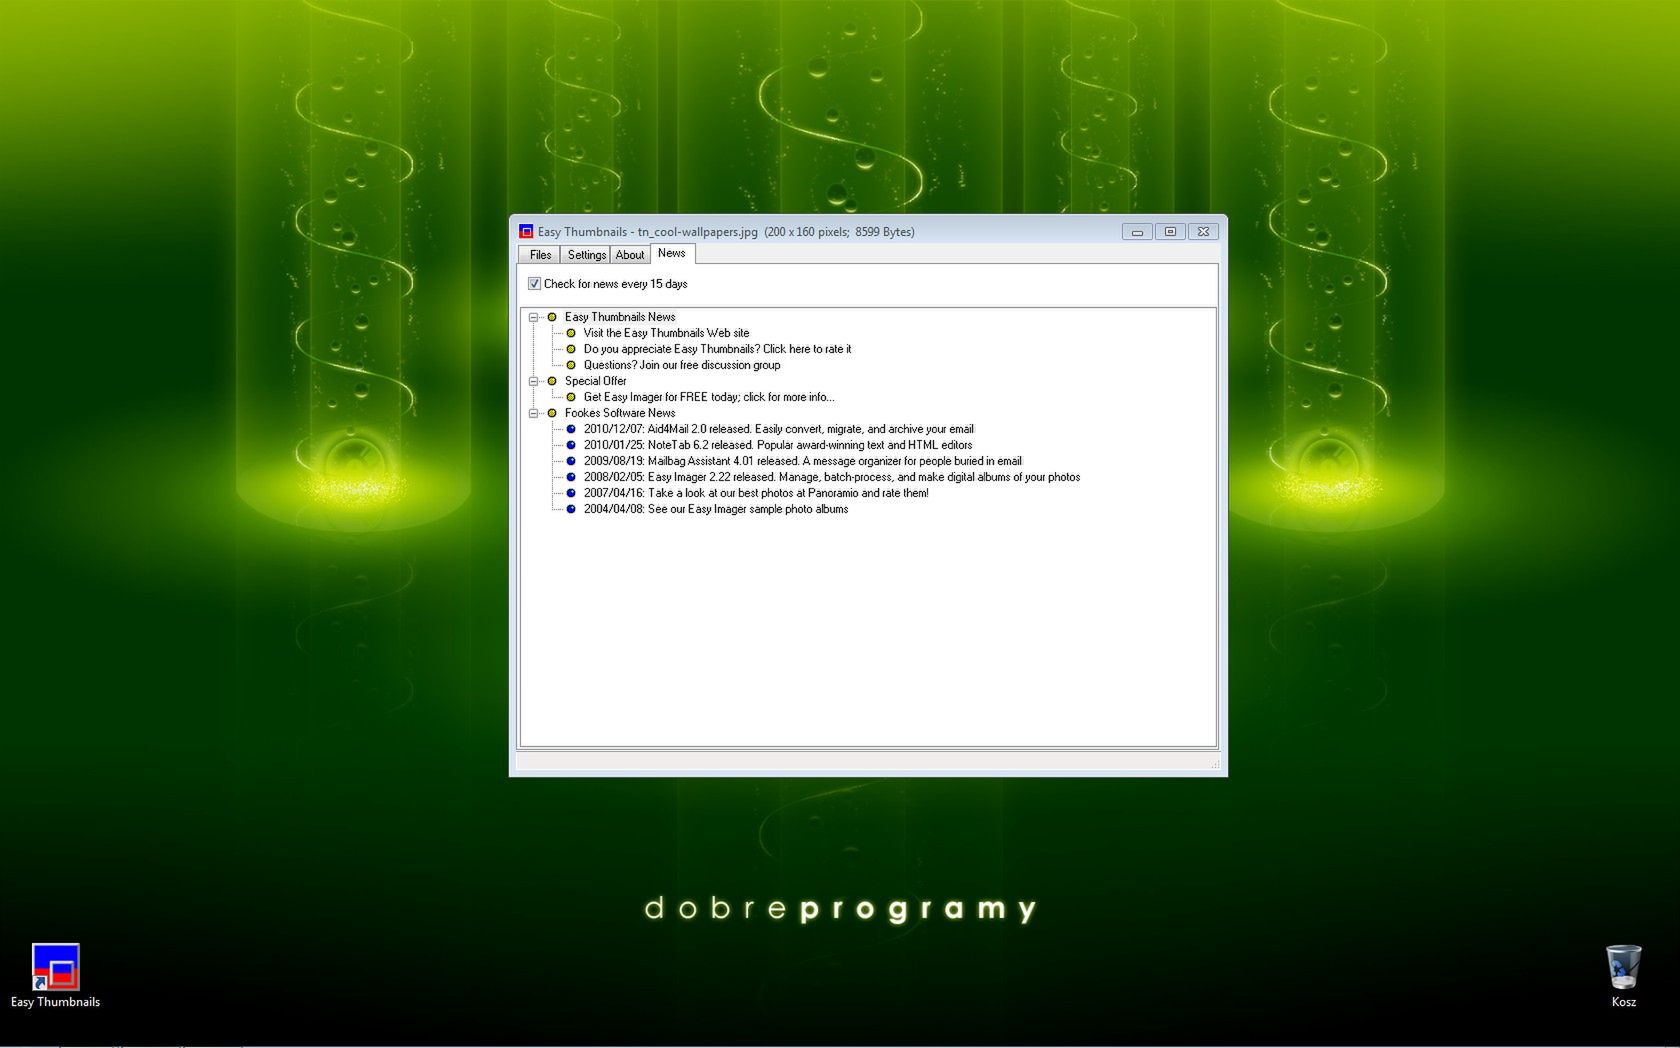Switch to the Settings tab
This screenshot has width=1680, height=1048.
pyautogui.click(x=586, y=255)
